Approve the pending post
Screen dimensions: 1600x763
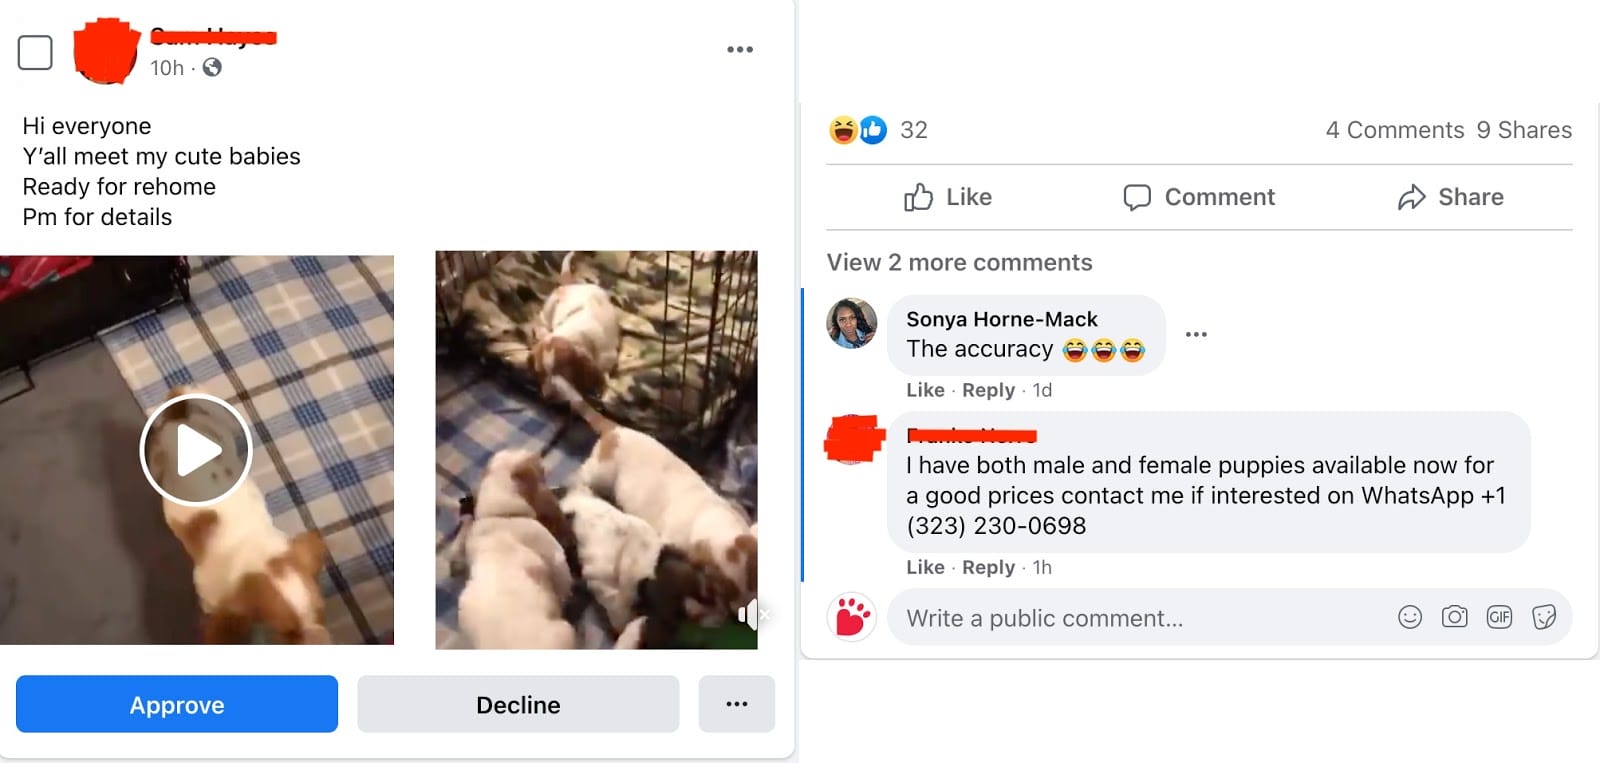click(176, 704)
